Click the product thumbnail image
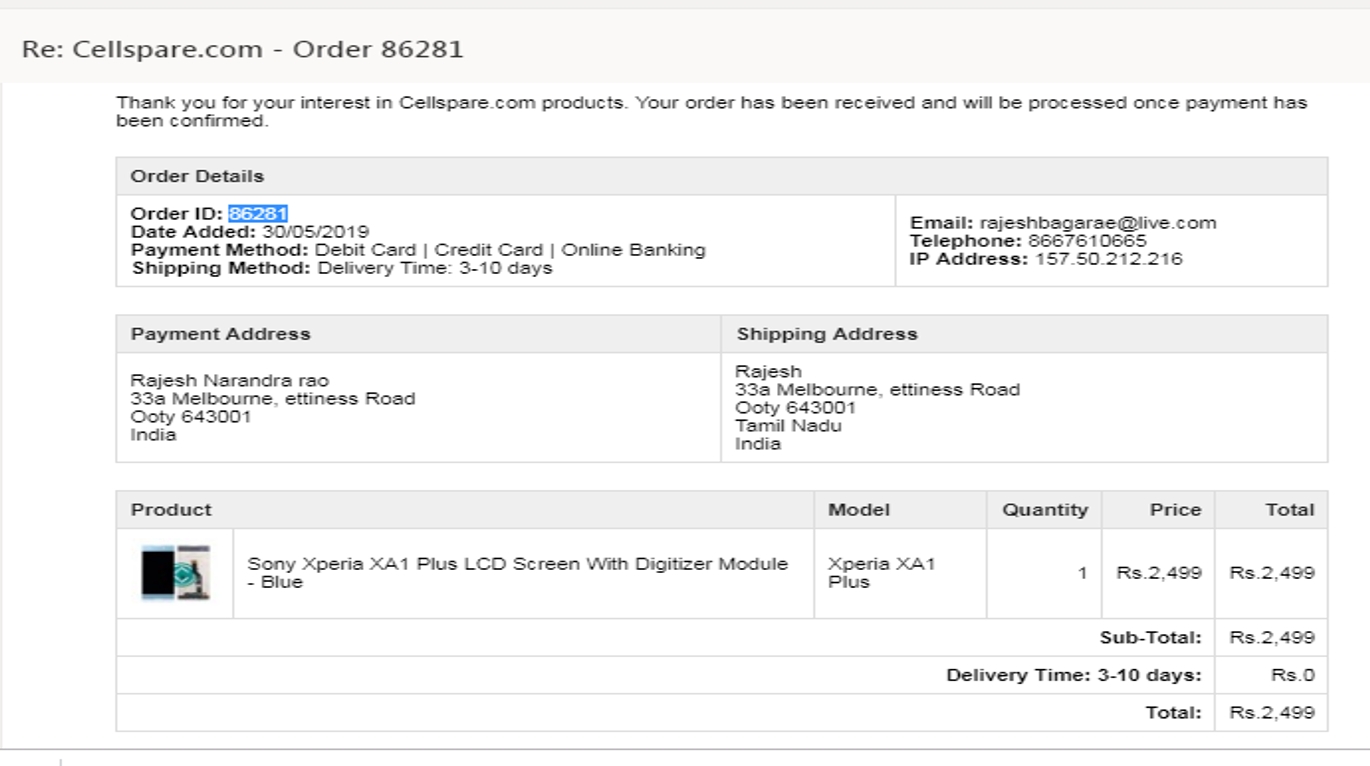The height and width of the screenshot is (766, 1370). click(x=175, y=573)
